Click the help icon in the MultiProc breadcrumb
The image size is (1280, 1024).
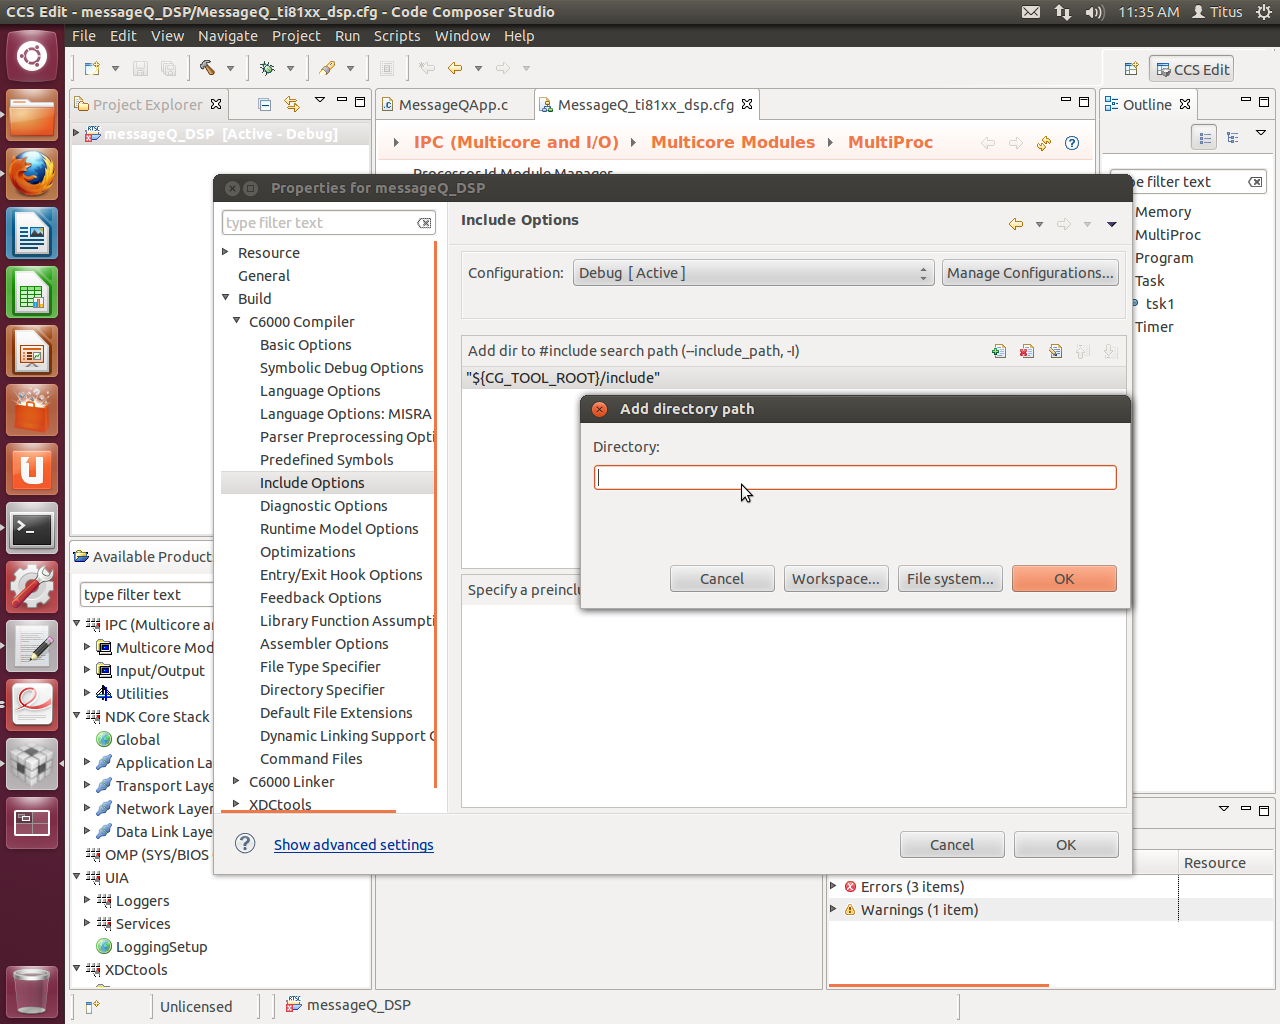(1072, 143)
